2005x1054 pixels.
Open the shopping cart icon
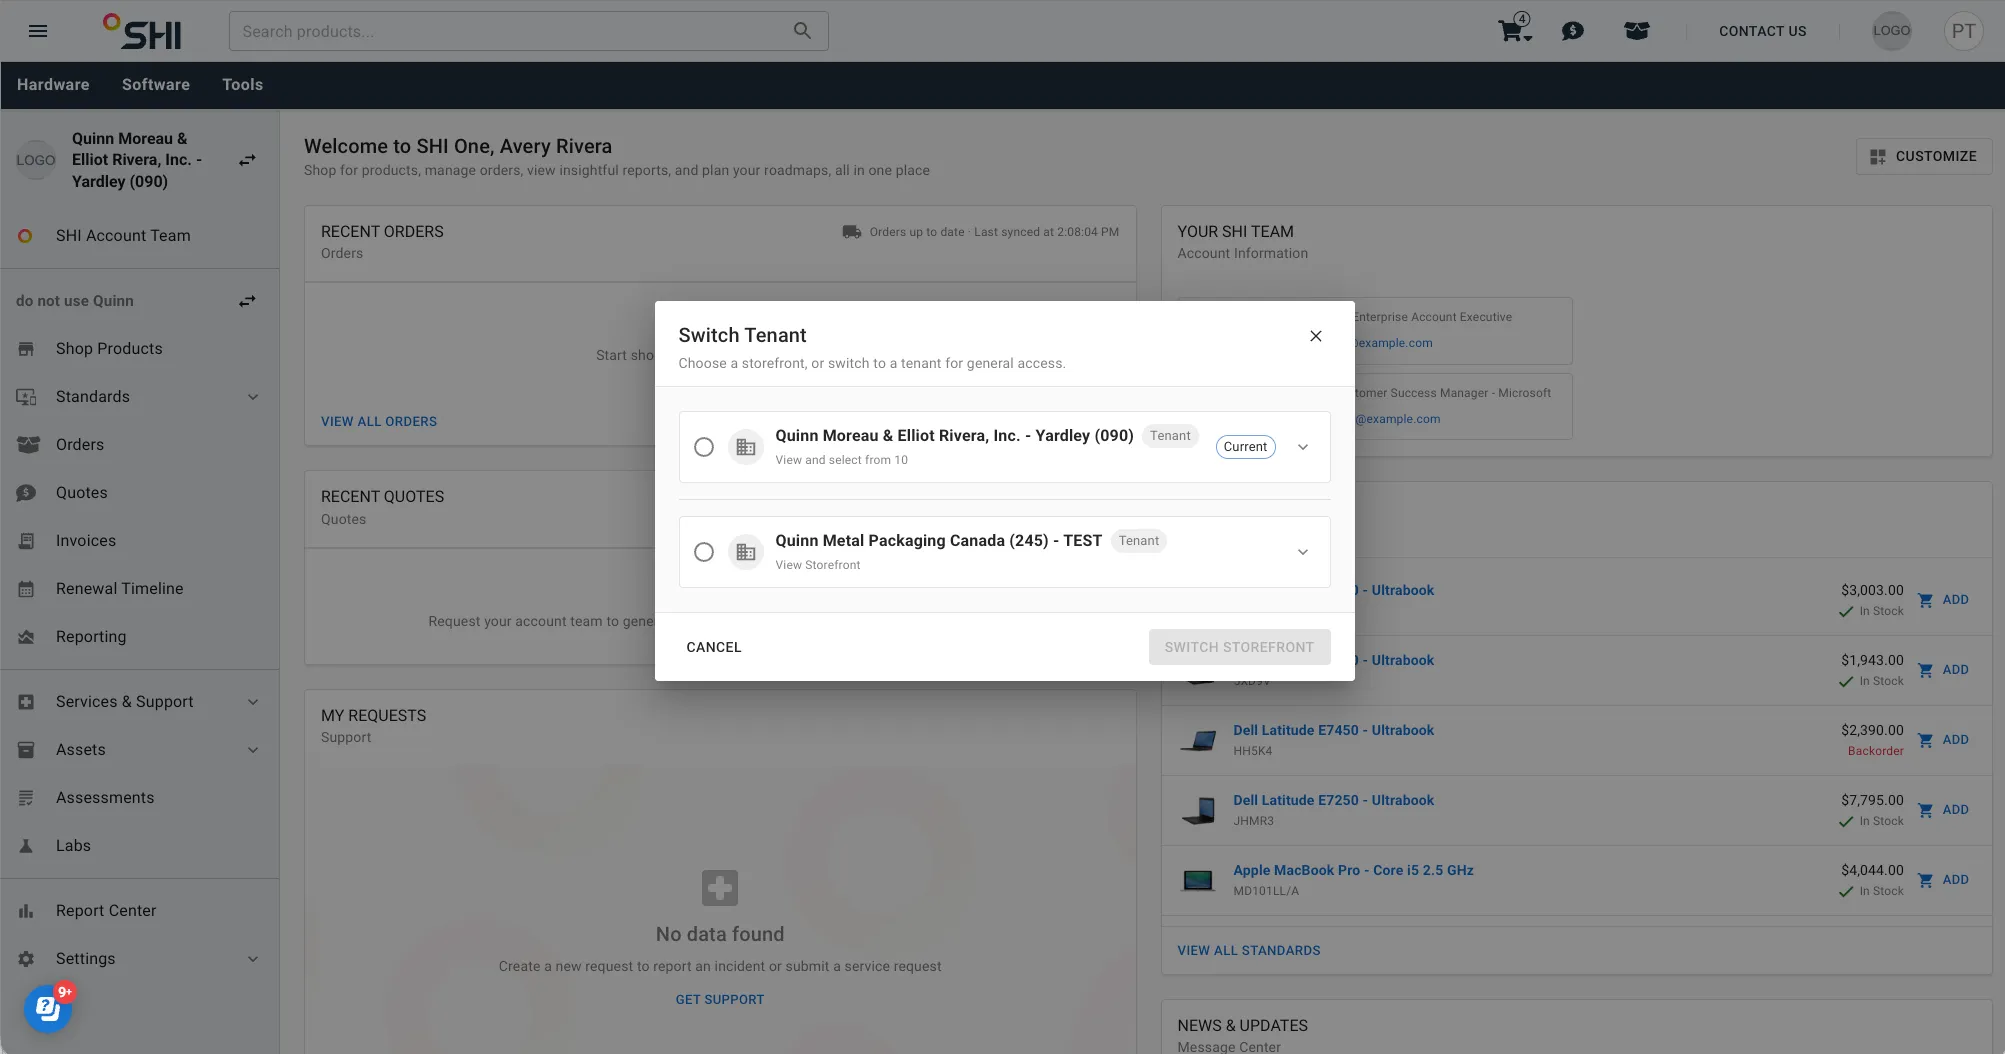1514,30
